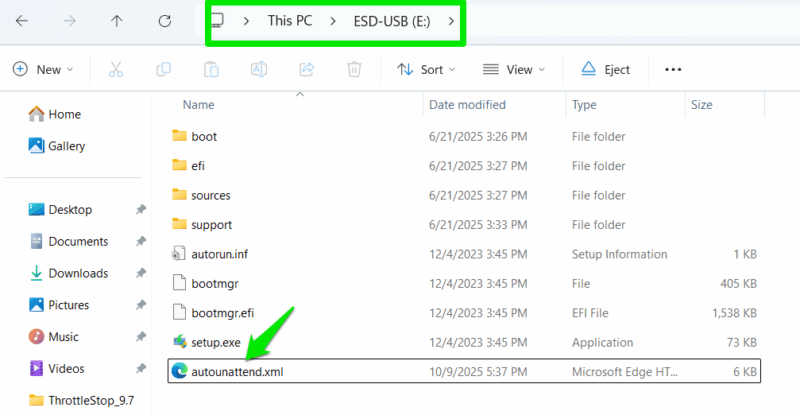Click the gear icon of autorun.inf
The width and height of the screenshot is (800, 415).
coord(179,253)
